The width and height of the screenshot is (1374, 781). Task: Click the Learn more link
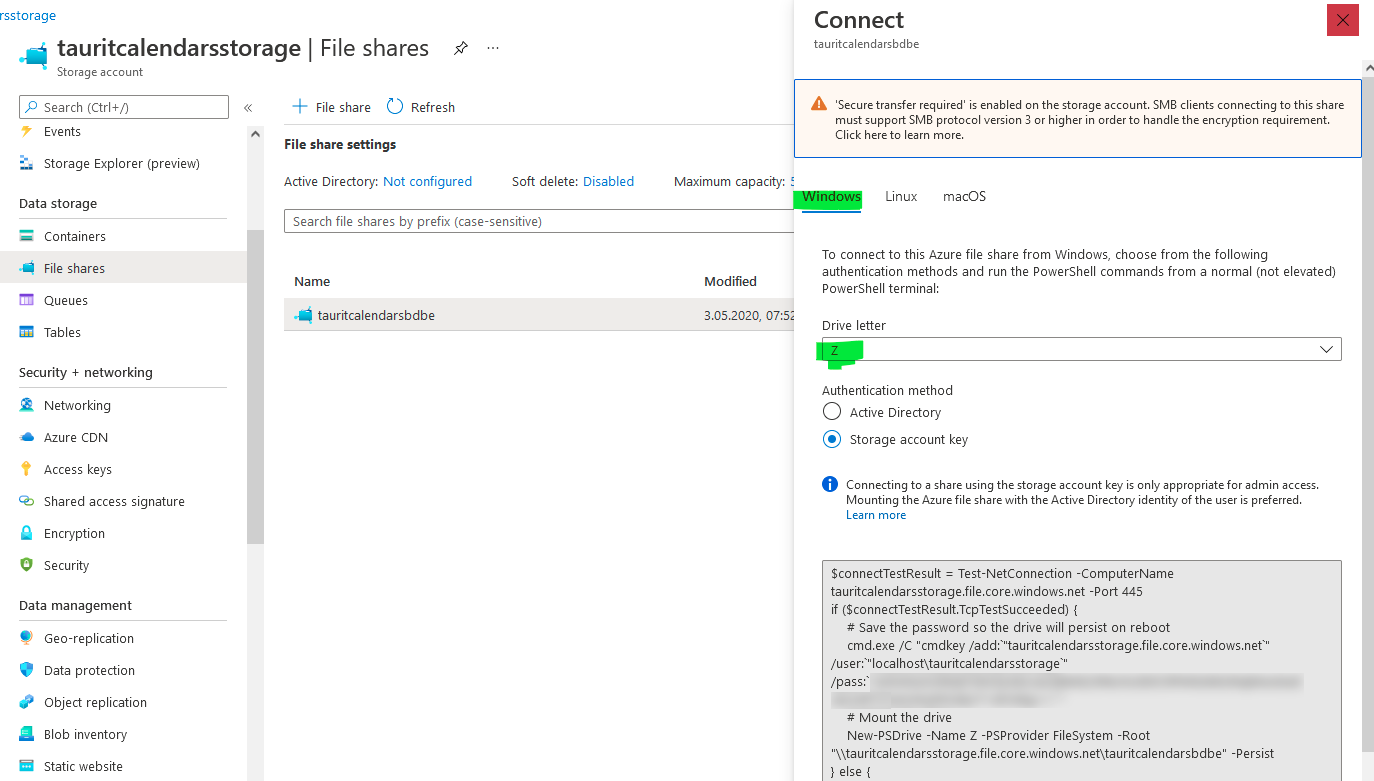876,515
